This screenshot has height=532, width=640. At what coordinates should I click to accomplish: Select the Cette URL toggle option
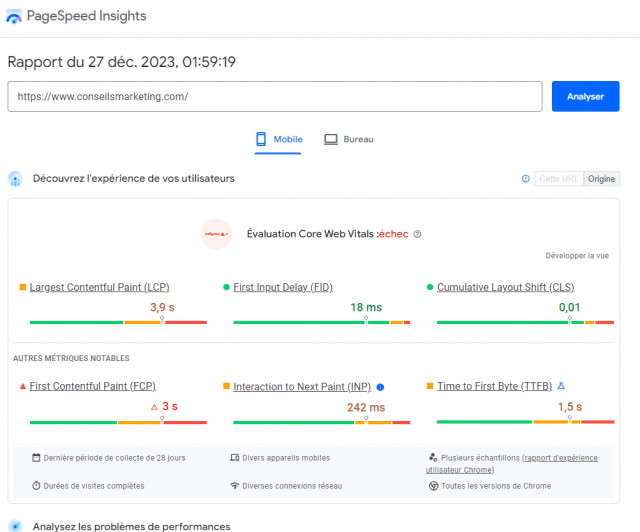(559, 179)
